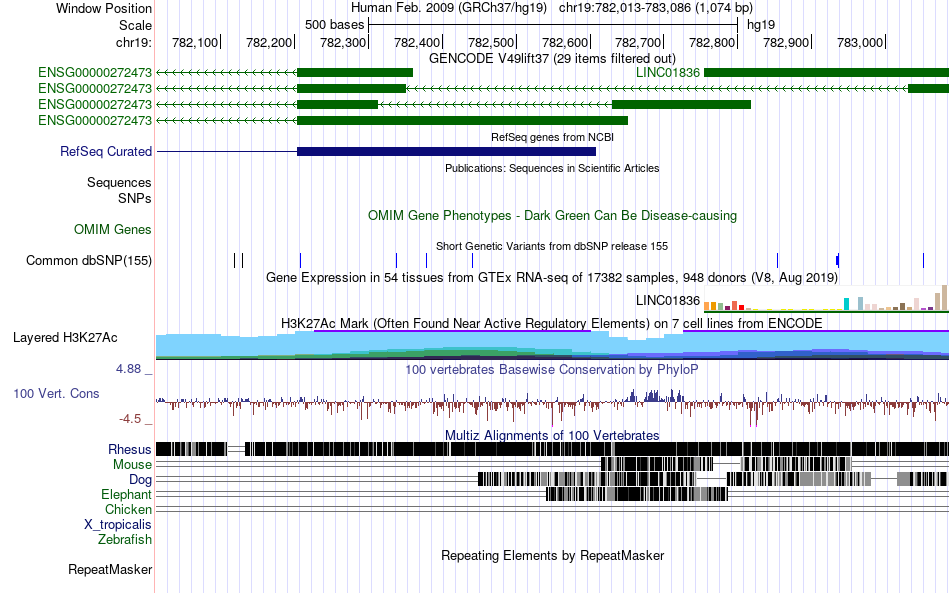Open the OMIM Gene Phenotypes track title
Image resolution: width=950 pixels, height=593 pixels.
coord(552,216)
